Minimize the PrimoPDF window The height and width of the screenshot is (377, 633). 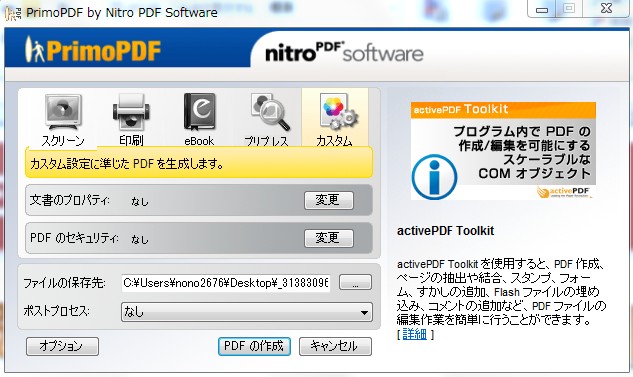541,9
